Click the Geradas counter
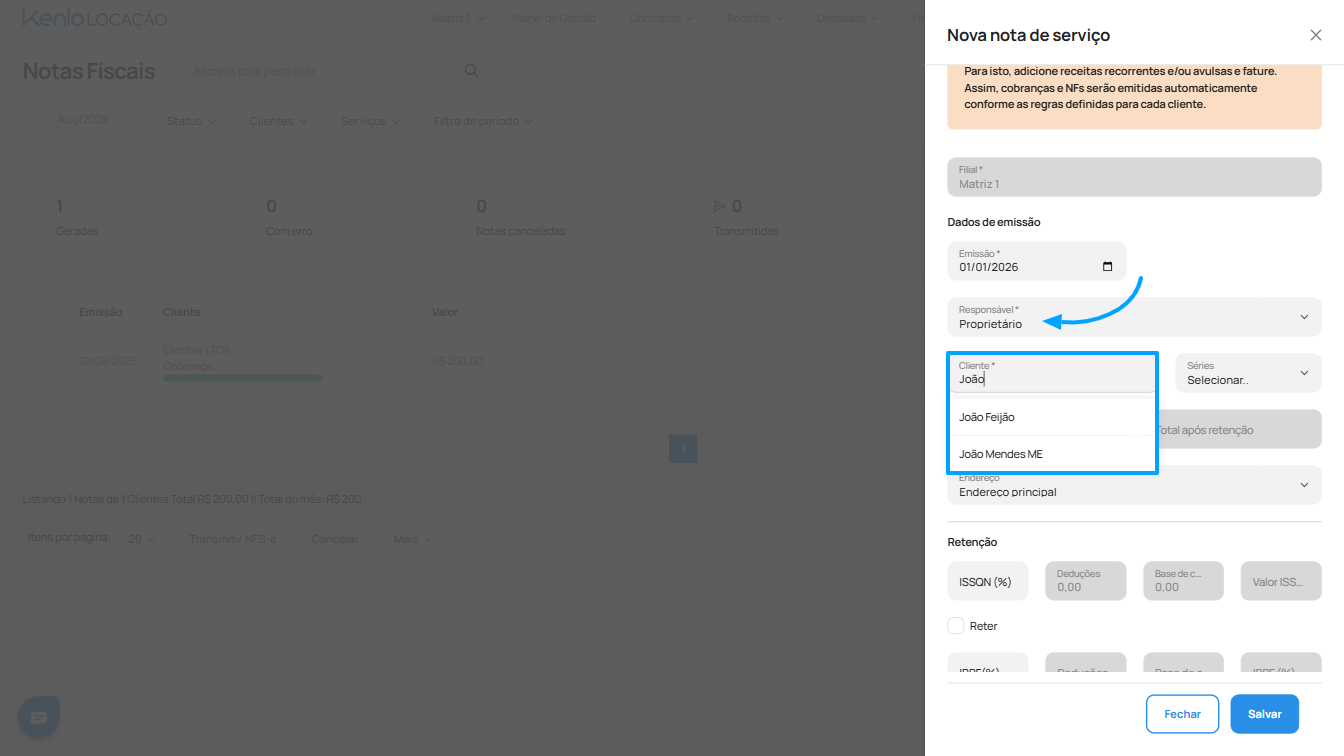 tap(77, 218)
